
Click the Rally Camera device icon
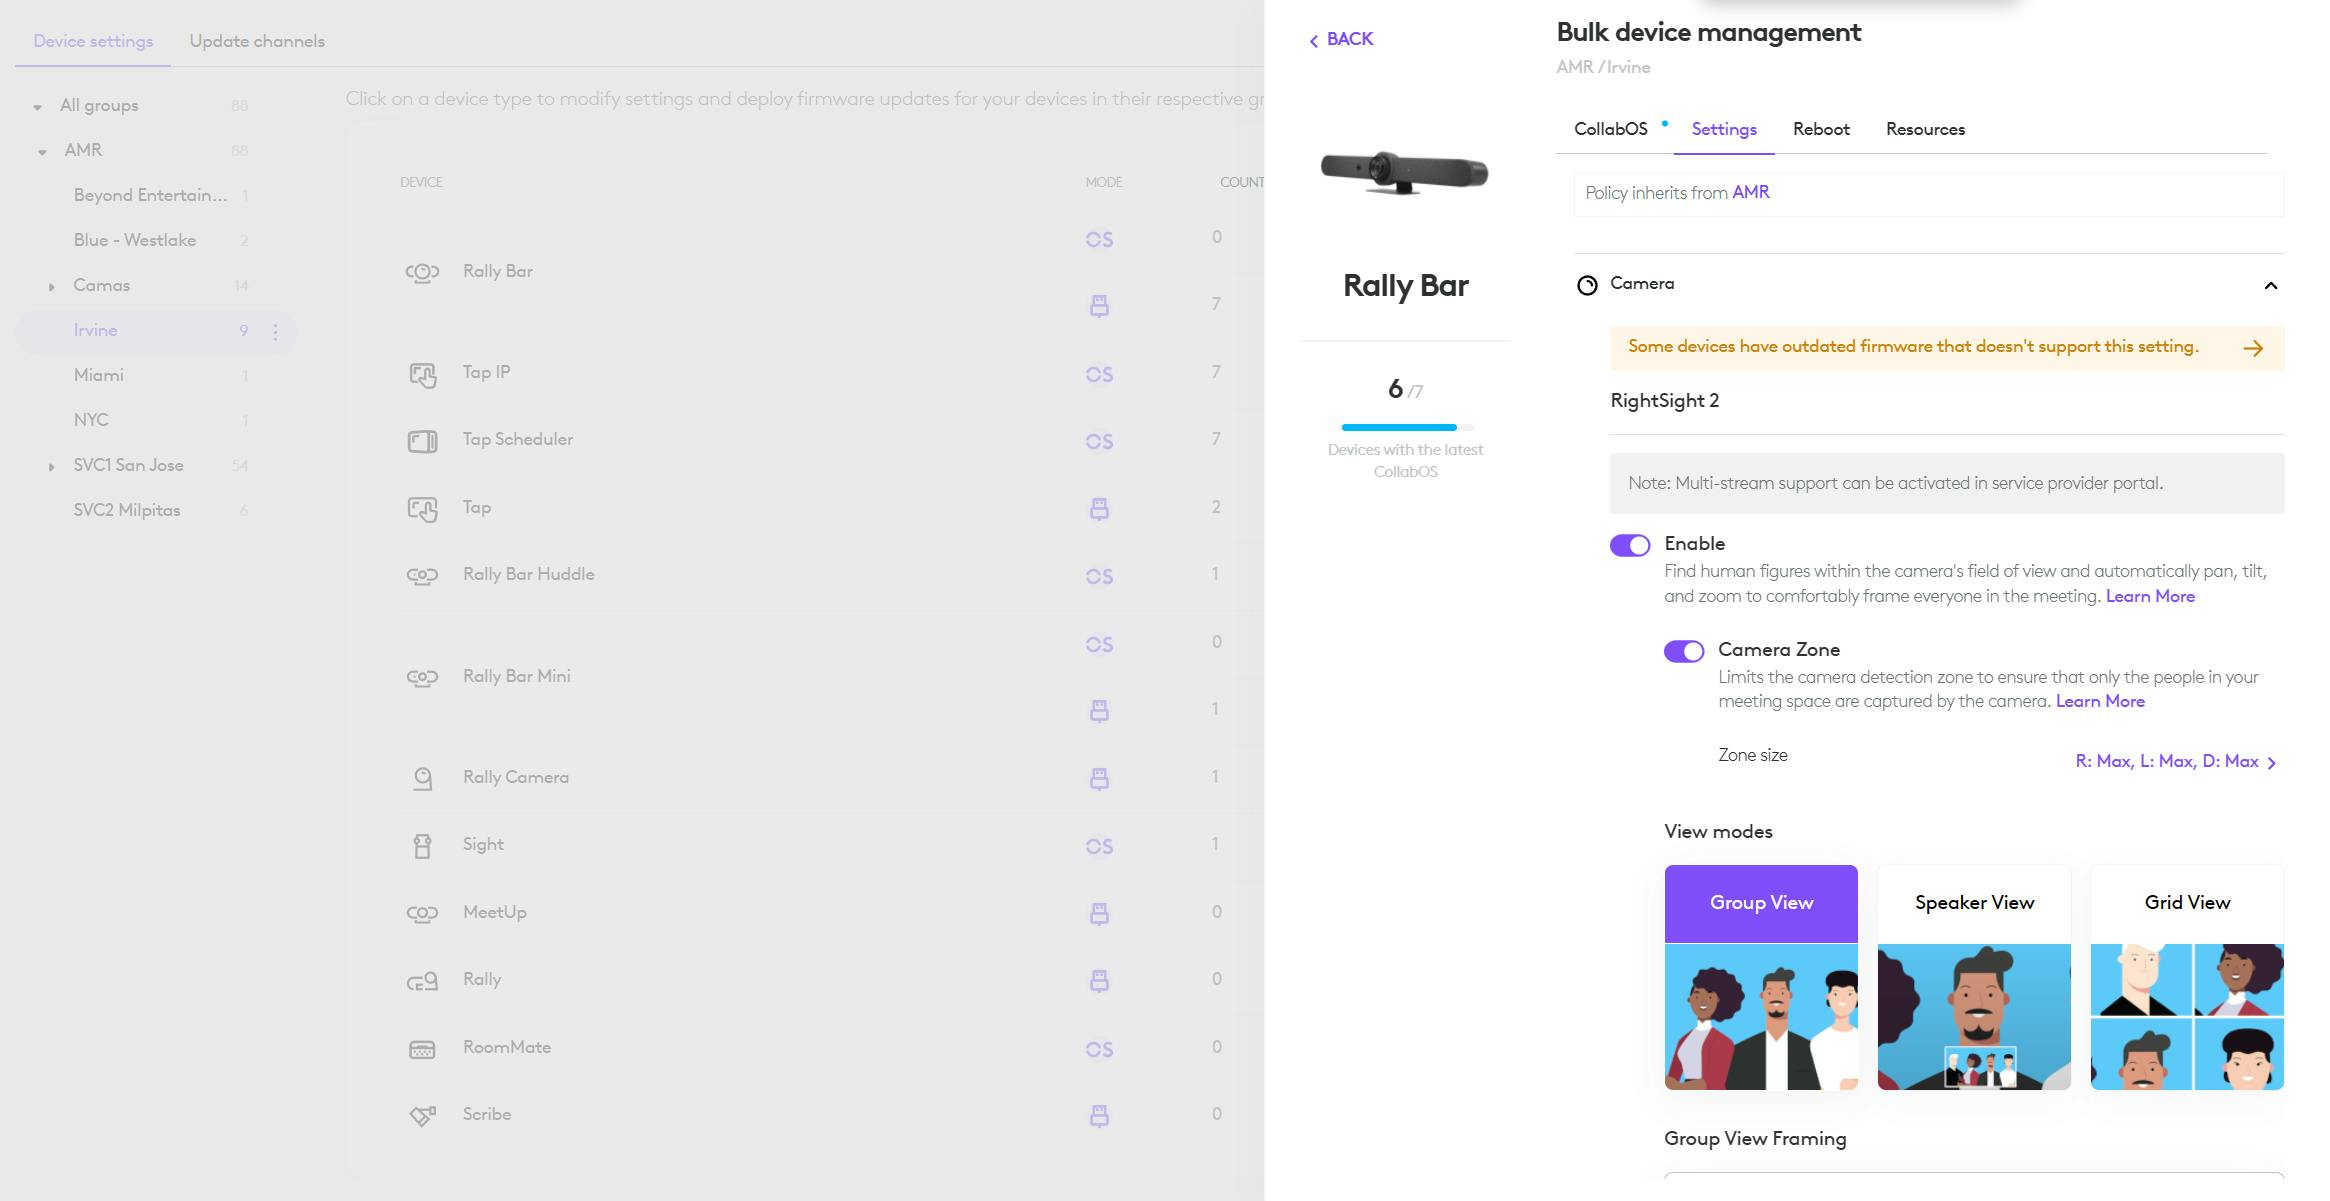pyautogui.click(x=422, y=778)
